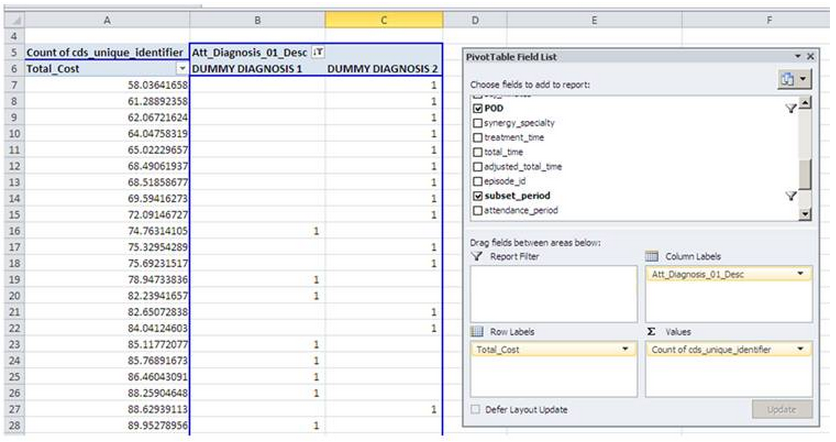
Task: Open Att_Diagnosis_01_Desc dropdown in Column Labels area
Action: tap(800, 274)
